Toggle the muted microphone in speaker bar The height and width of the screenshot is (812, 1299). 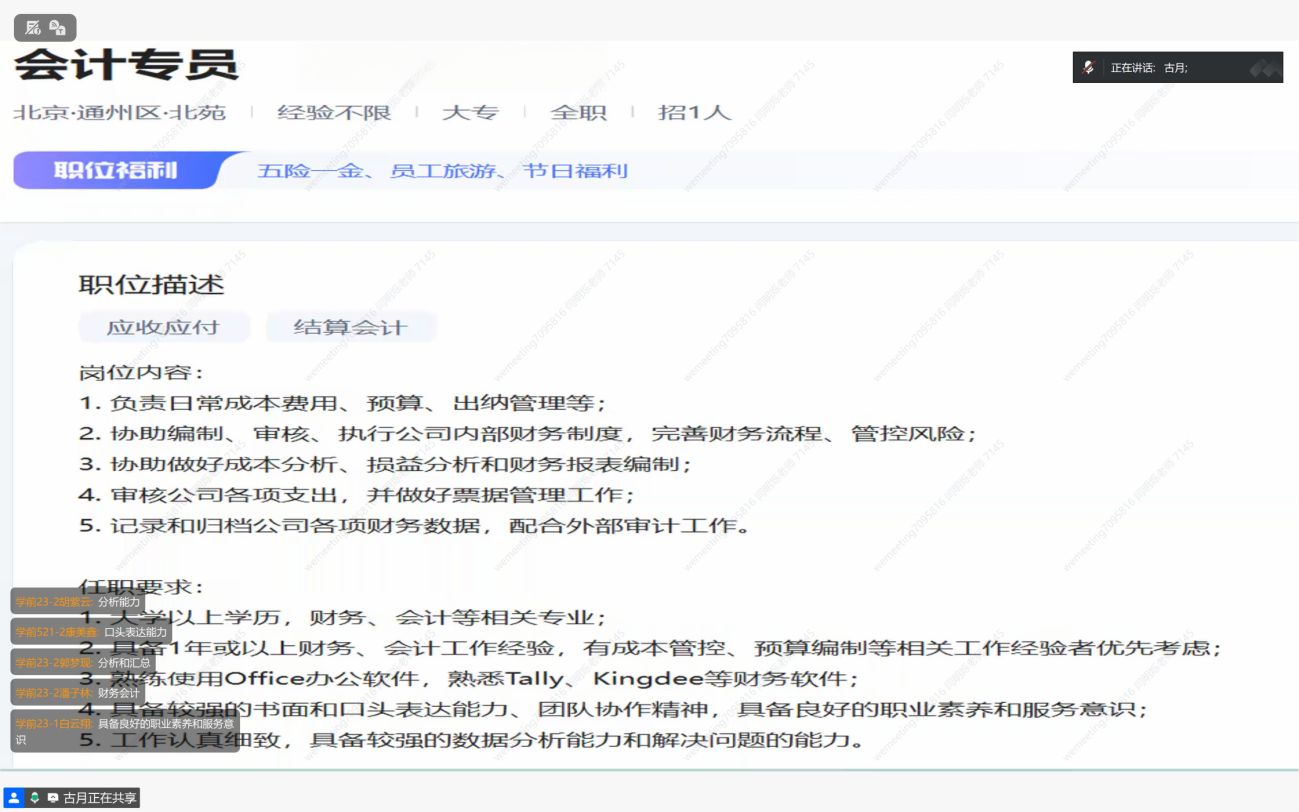tap(1089, 67)
